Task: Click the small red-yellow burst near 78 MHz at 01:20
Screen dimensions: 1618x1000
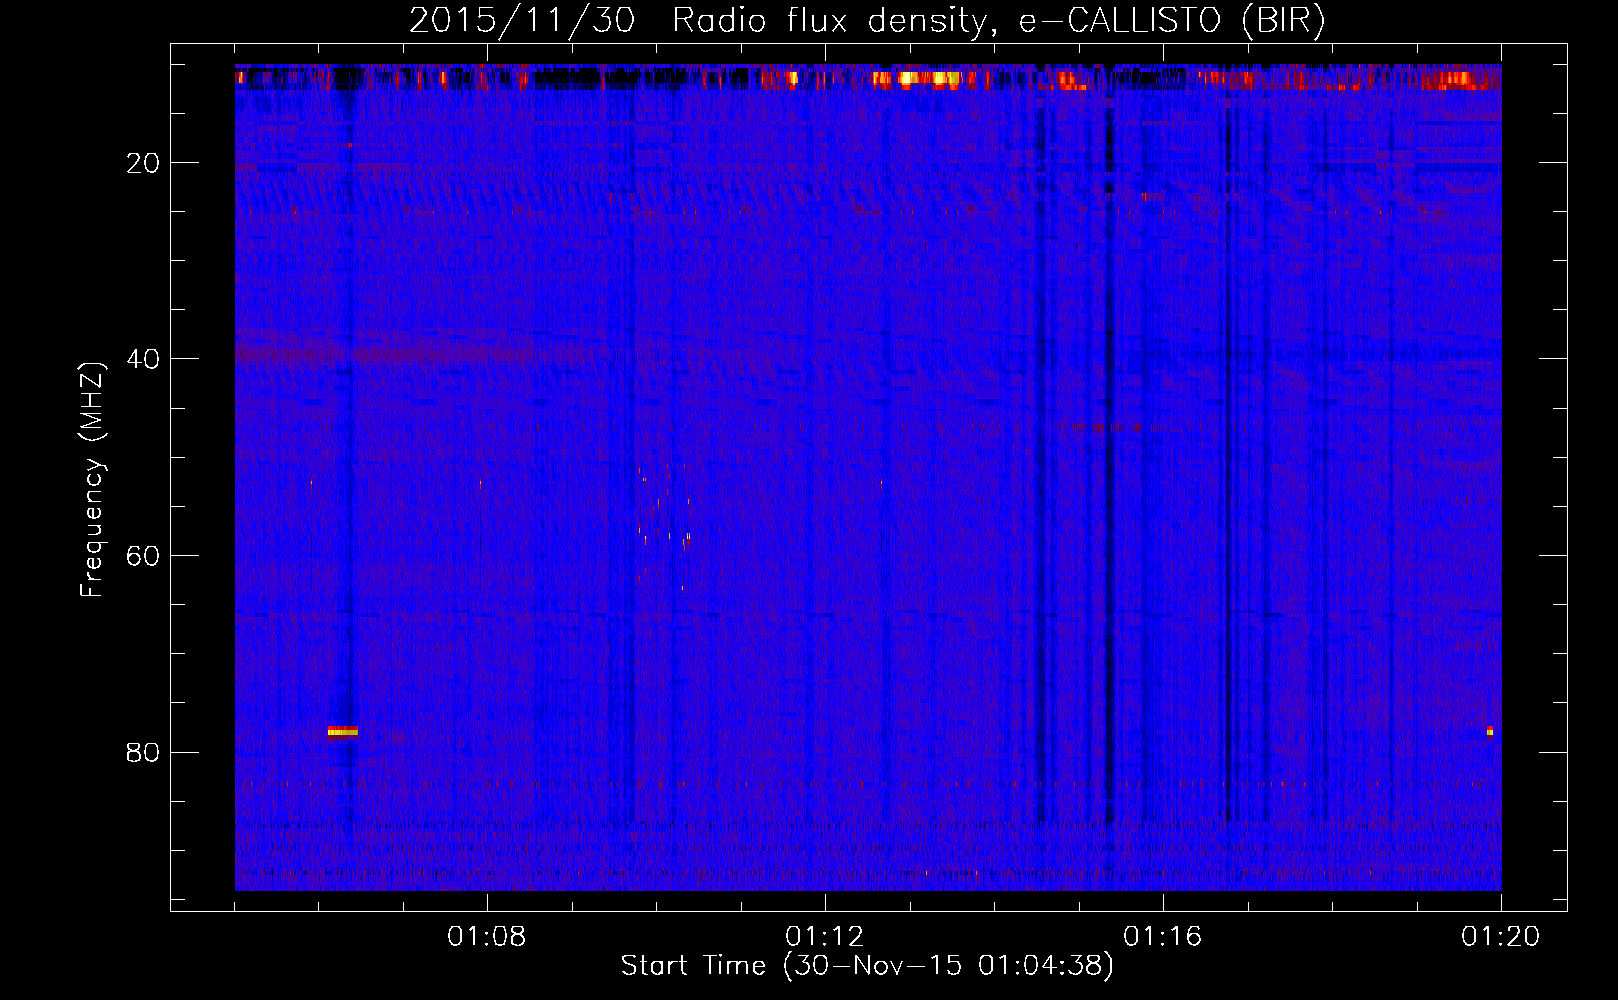Action: click(1490, 731)
